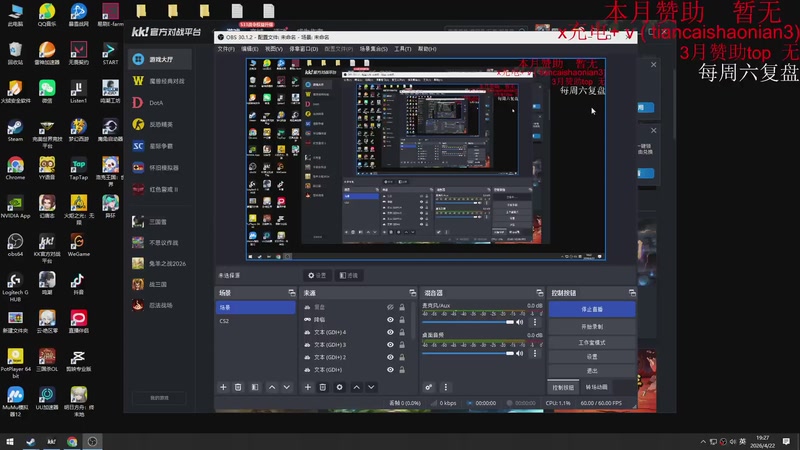Add a new source with the plus icon in 来源 panel
Image resolution: width=800 pixels, height=450 pixels.
pos(308,387)
